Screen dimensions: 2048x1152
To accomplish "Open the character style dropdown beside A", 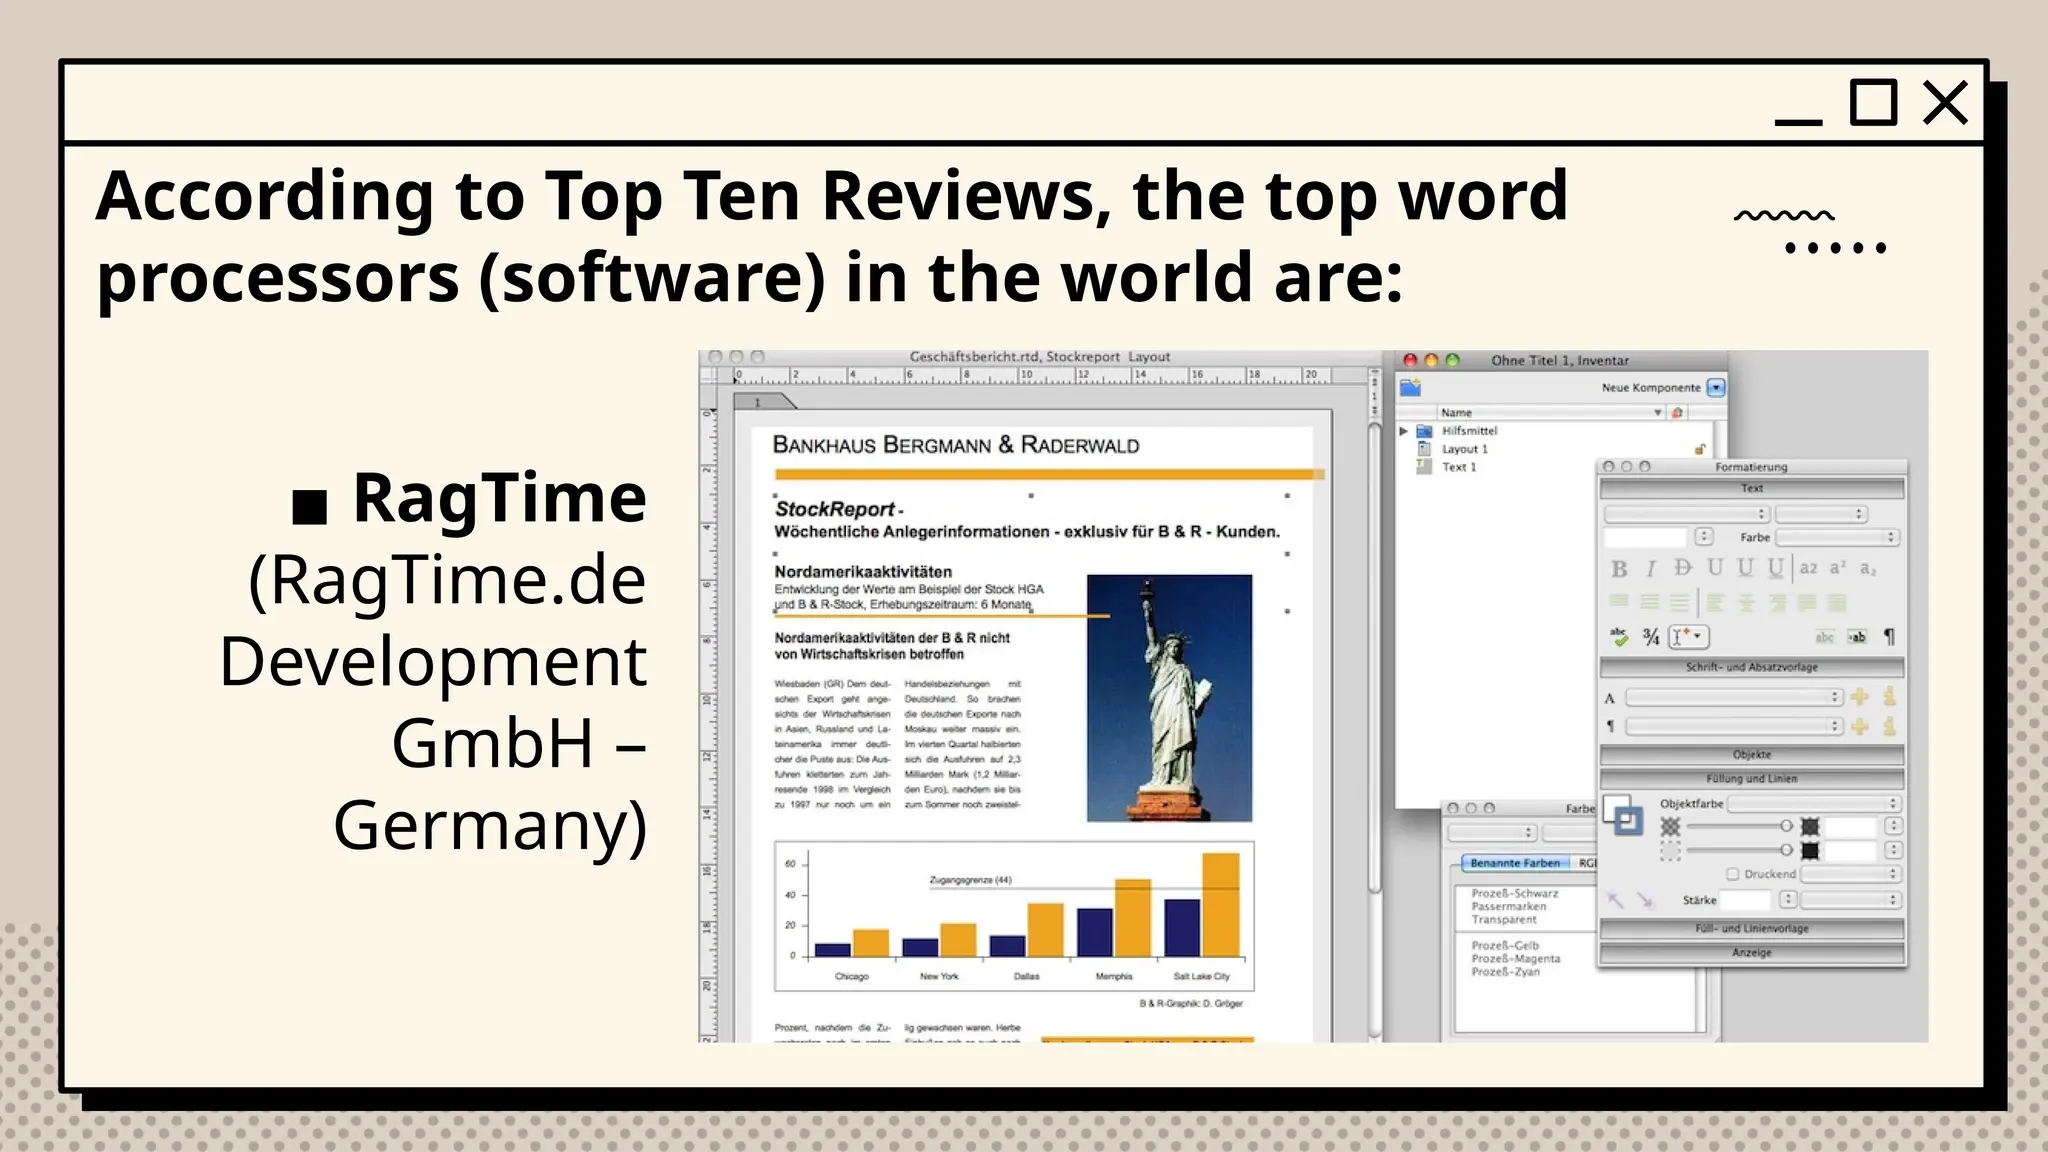I will 1734,697.
